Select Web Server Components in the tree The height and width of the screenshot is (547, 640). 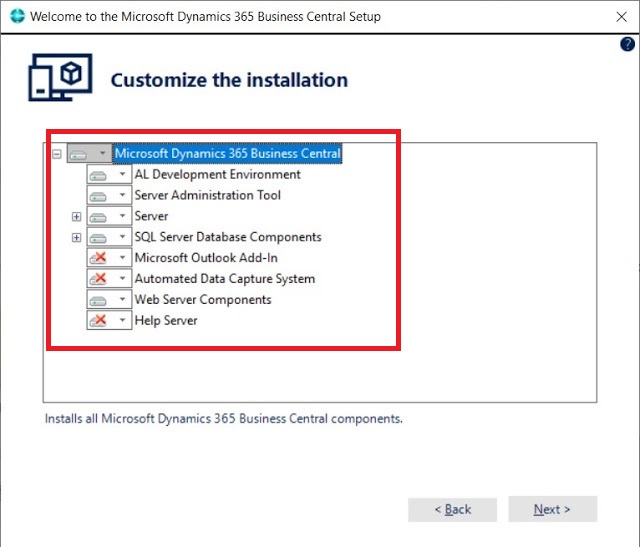[x=203, y=300]
